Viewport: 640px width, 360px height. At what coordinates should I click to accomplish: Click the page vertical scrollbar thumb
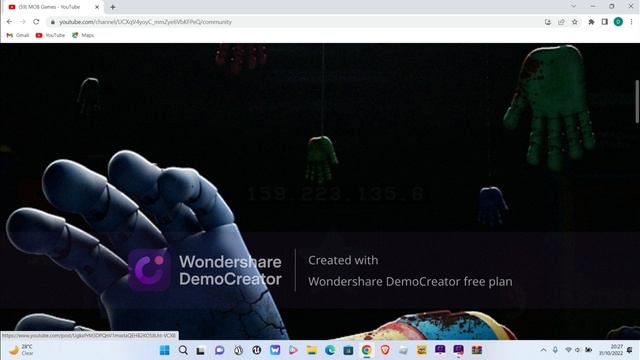pos(637,101)
